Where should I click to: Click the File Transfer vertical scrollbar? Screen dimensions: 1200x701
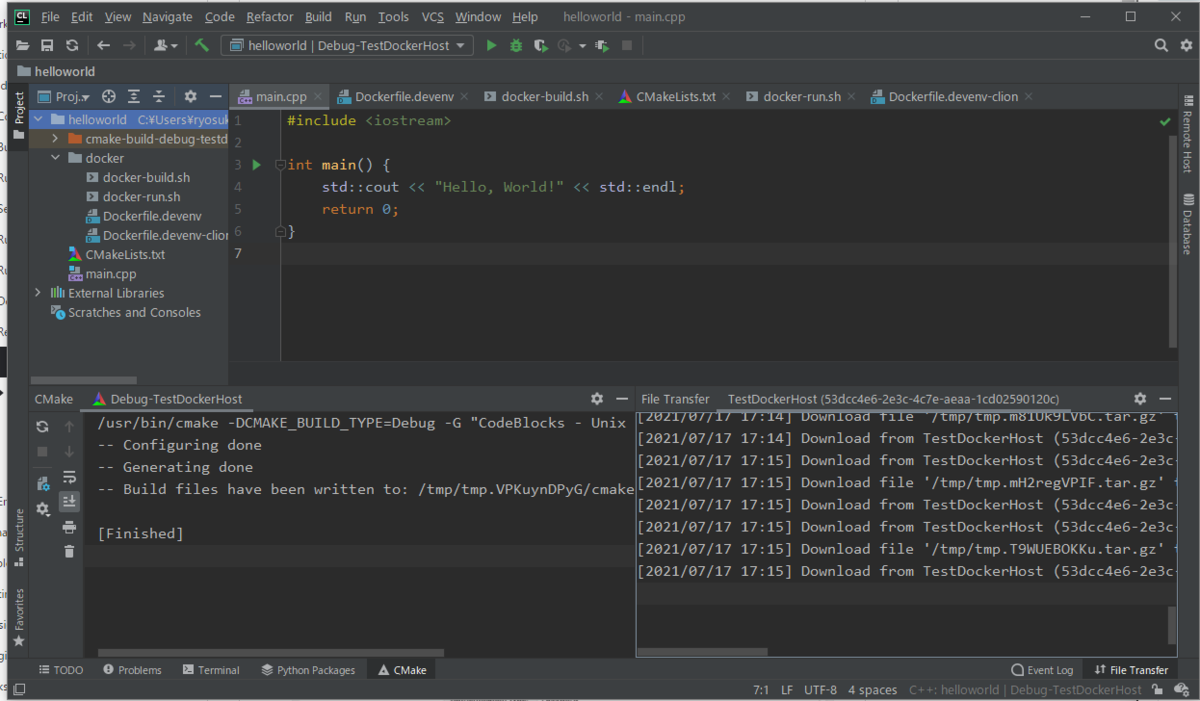[x=1172, y=624]
